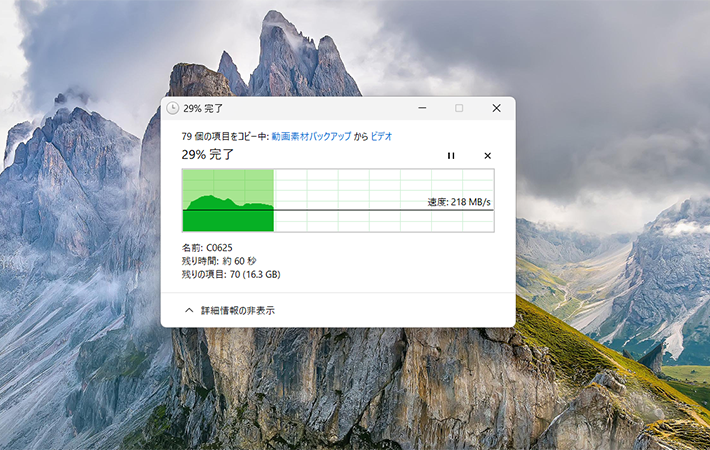Pause the file copy operation
The height and width of the screenshot is (450, 710).
click(x=451, y=156)
